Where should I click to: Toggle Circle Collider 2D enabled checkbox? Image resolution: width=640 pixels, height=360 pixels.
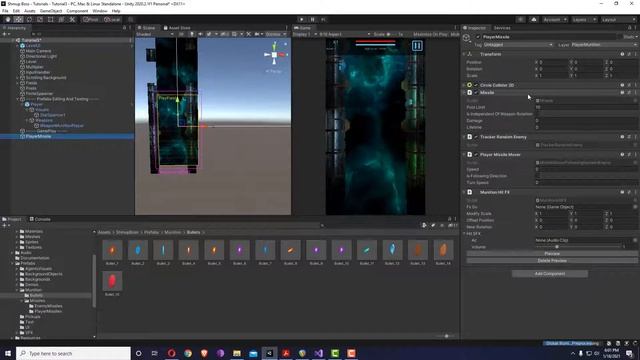476,85
